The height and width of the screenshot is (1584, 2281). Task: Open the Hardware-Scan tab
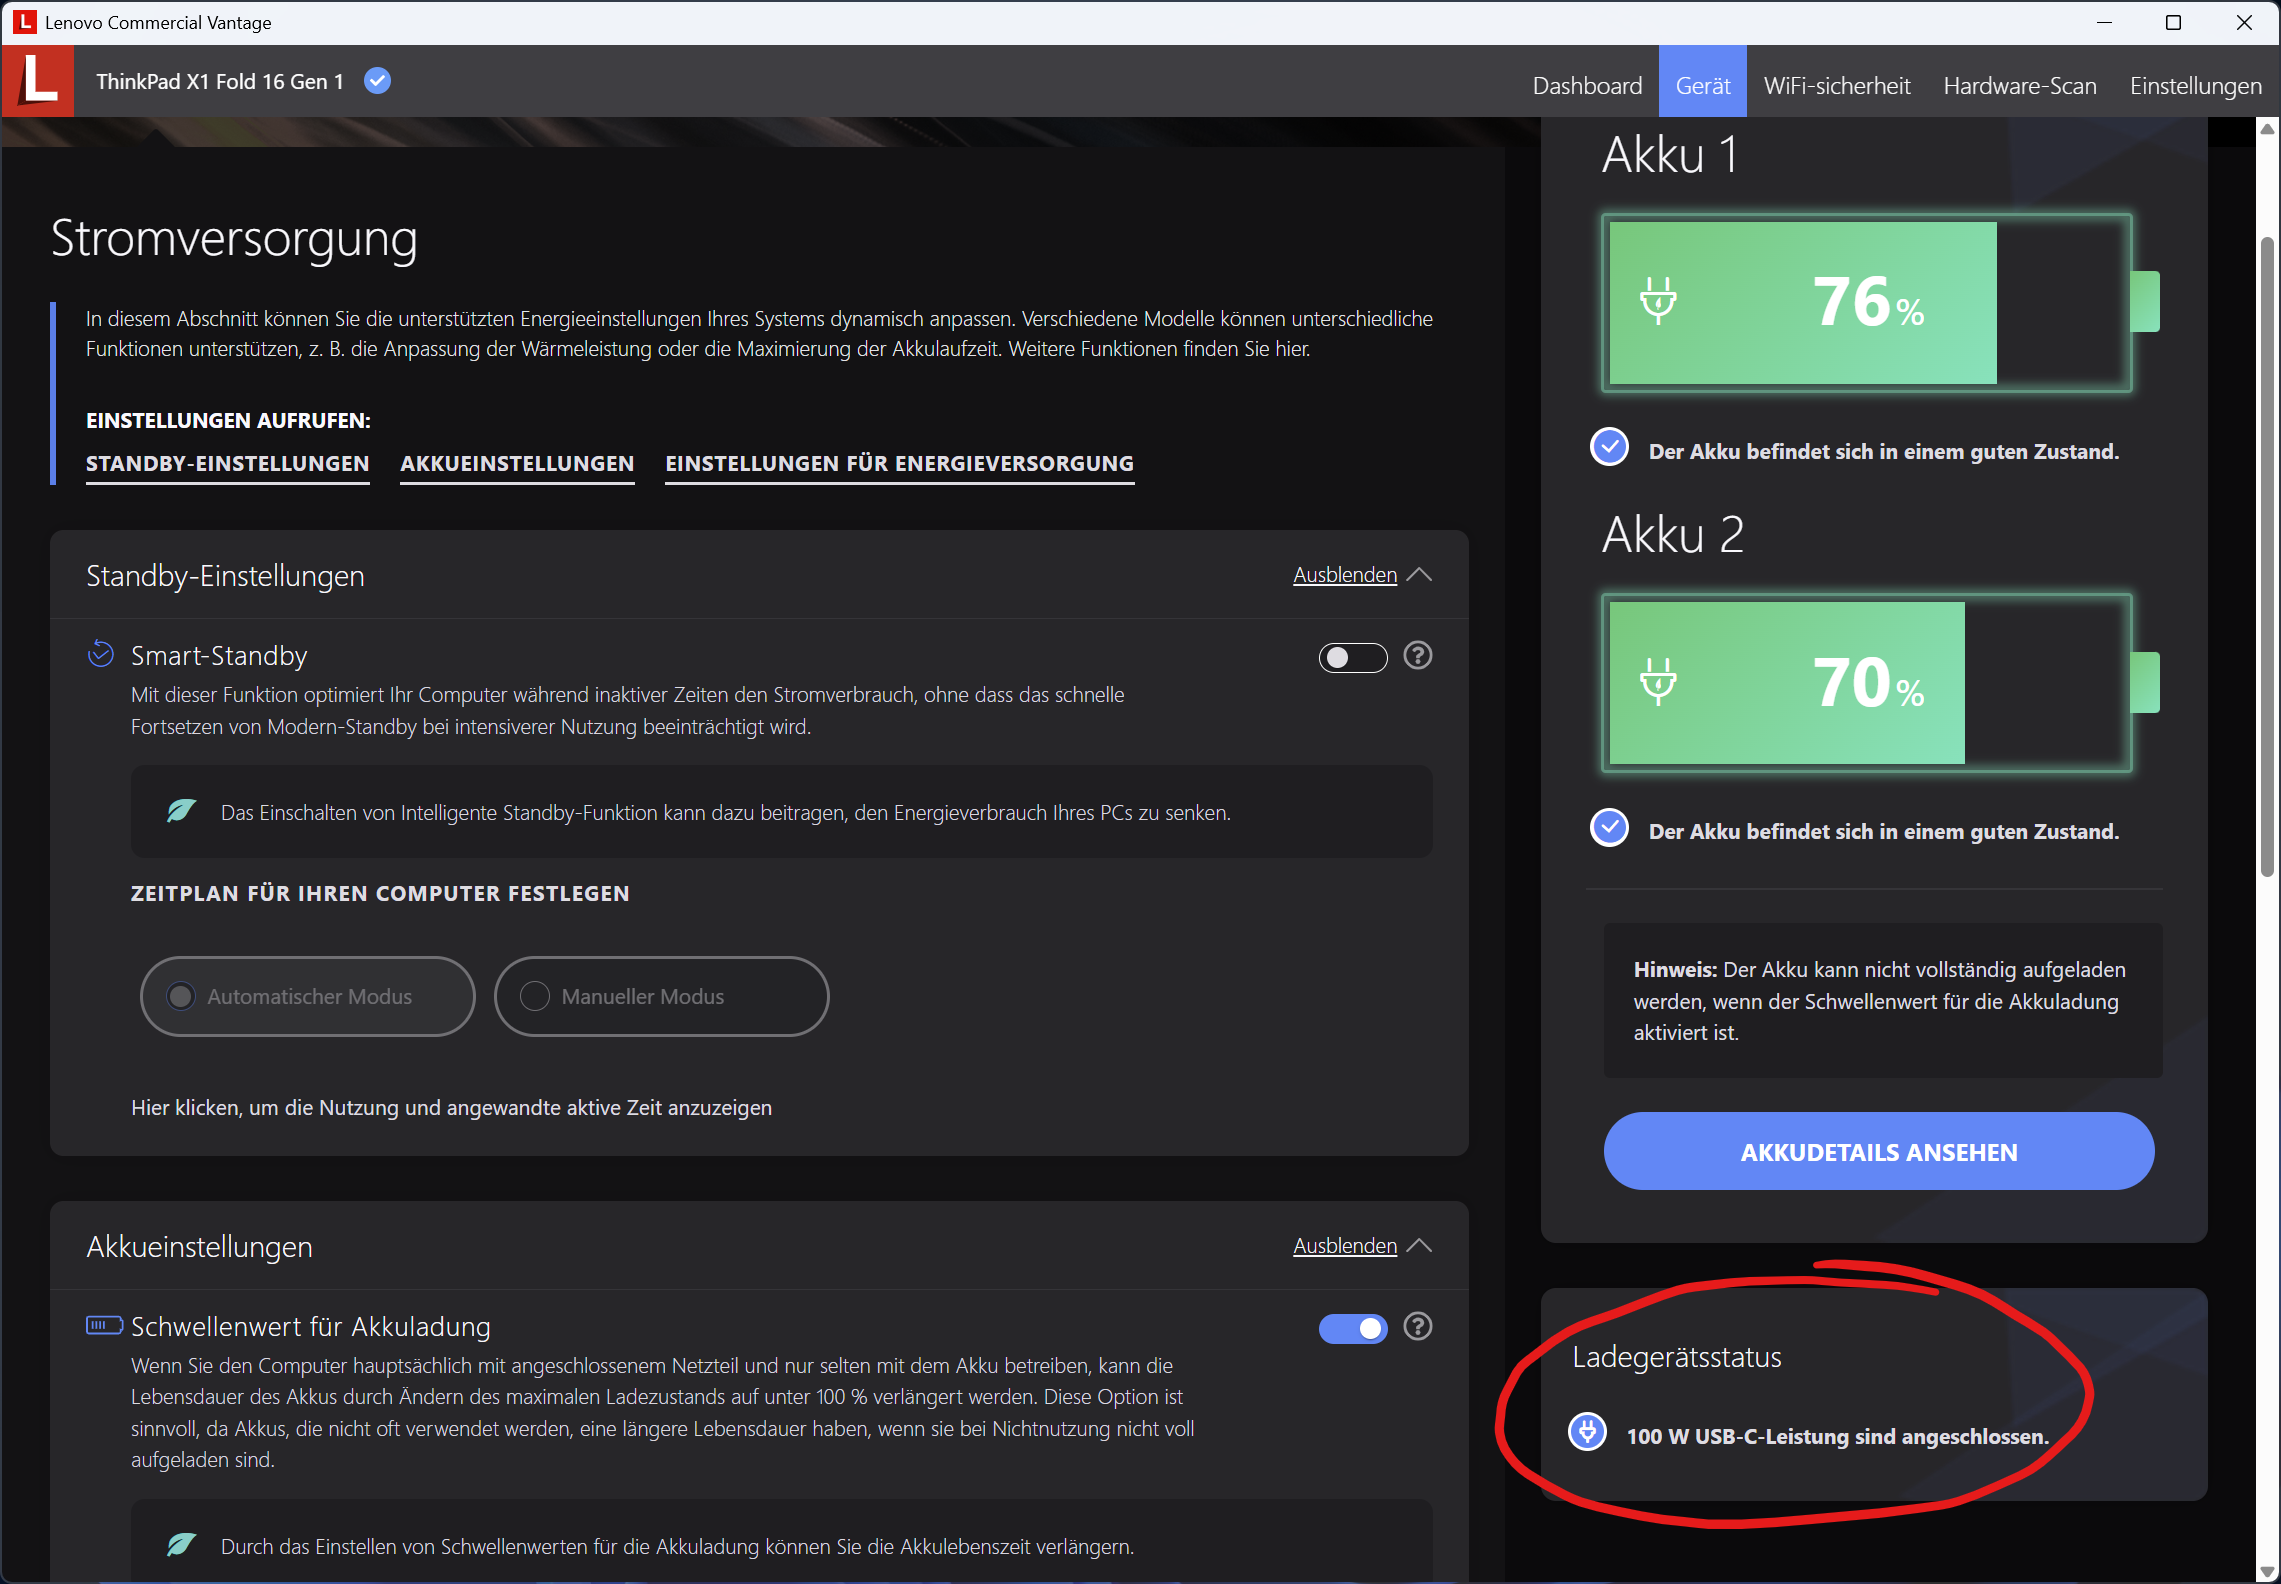pyautogui.click(x=2019, y=86)
